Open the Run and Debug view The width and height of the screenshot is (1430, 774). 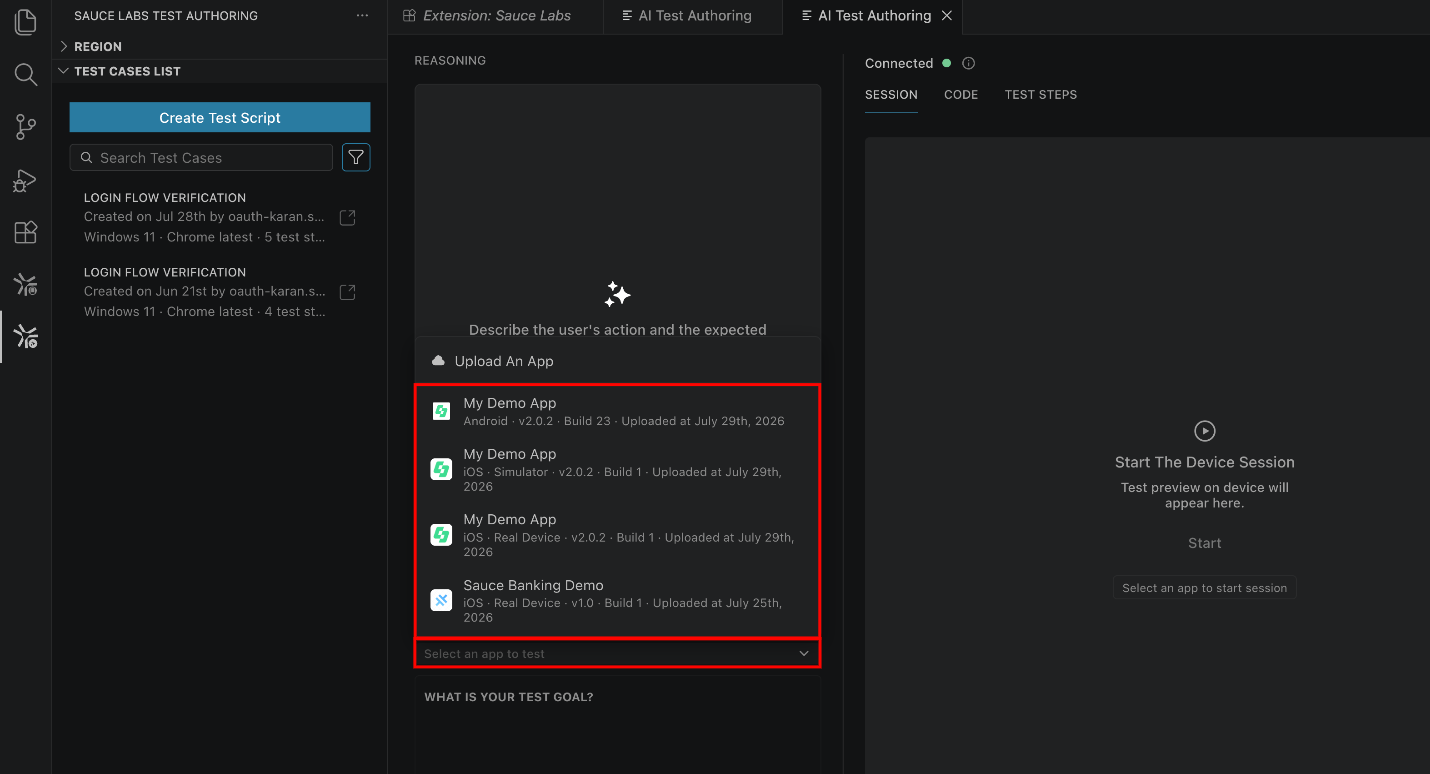point(26,180)
